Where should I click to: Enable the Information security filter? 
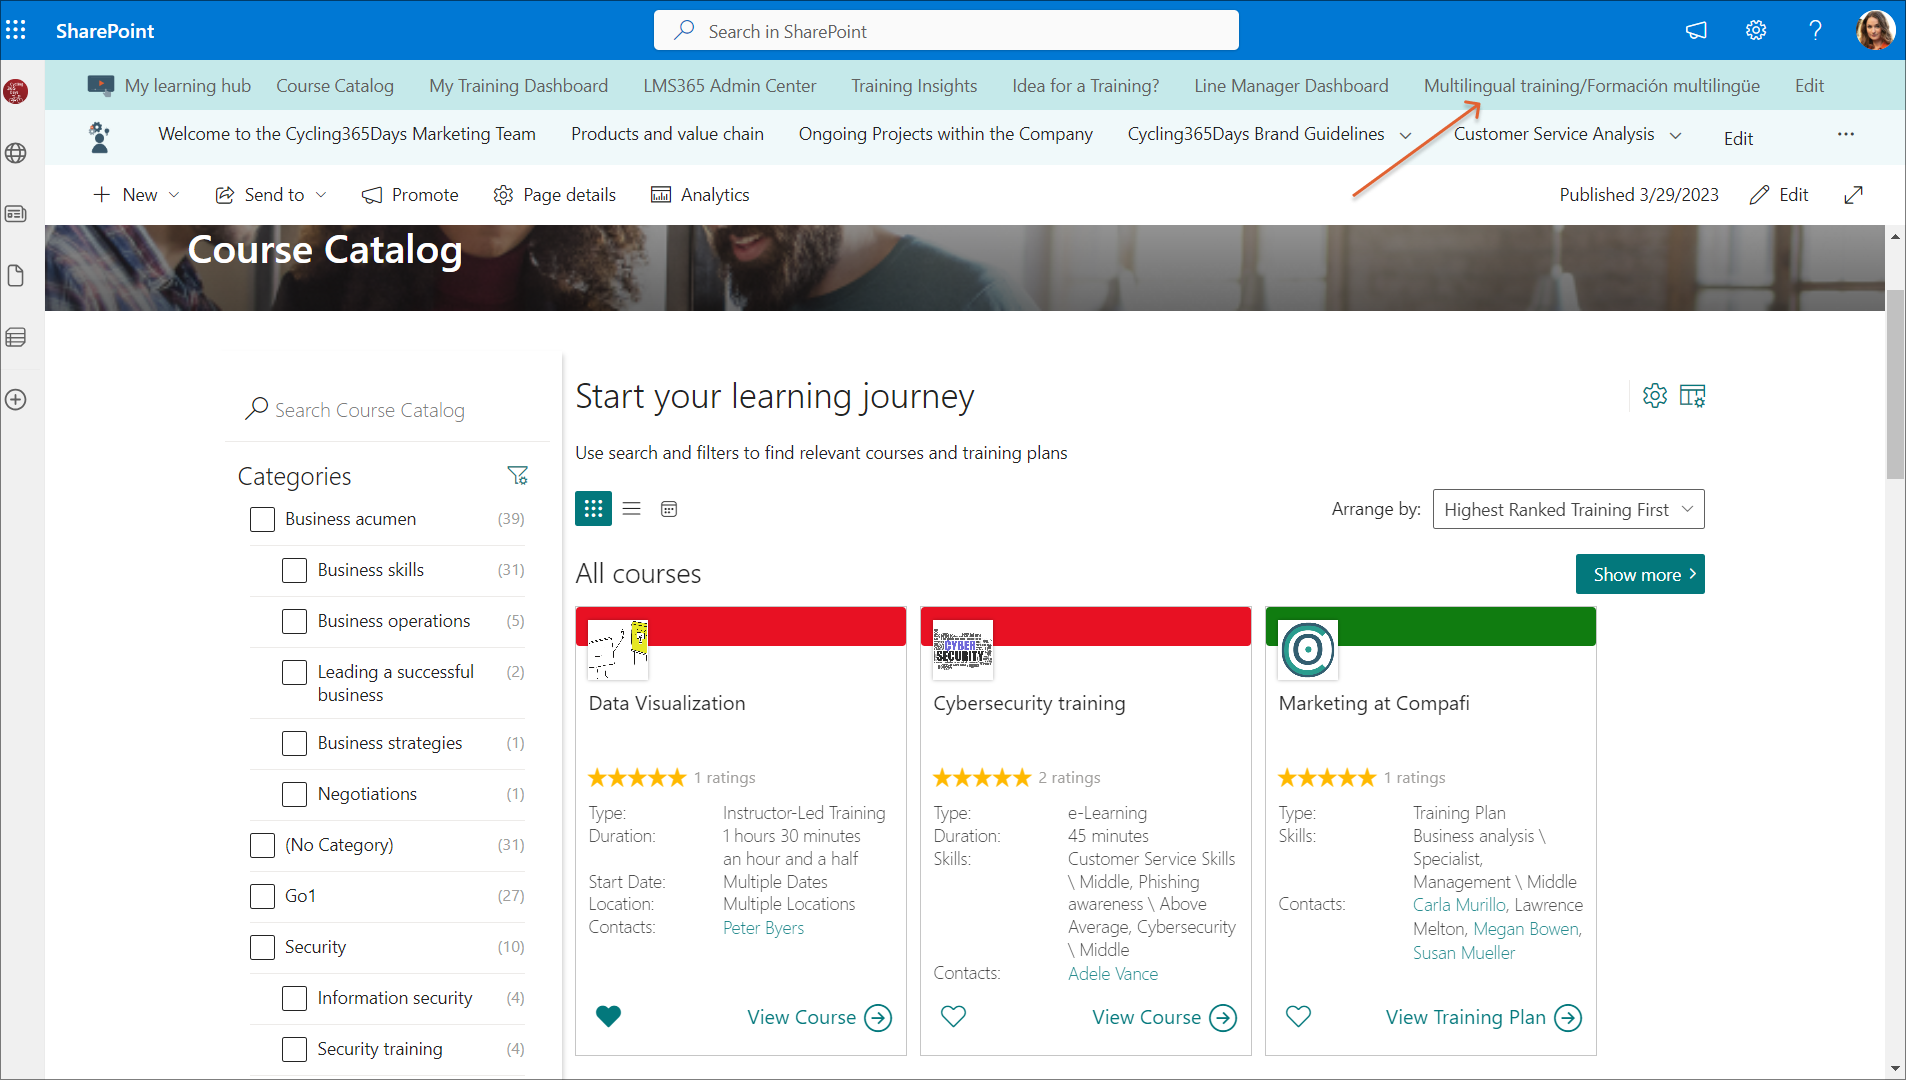pyautogui.click(x=294, y=998)
